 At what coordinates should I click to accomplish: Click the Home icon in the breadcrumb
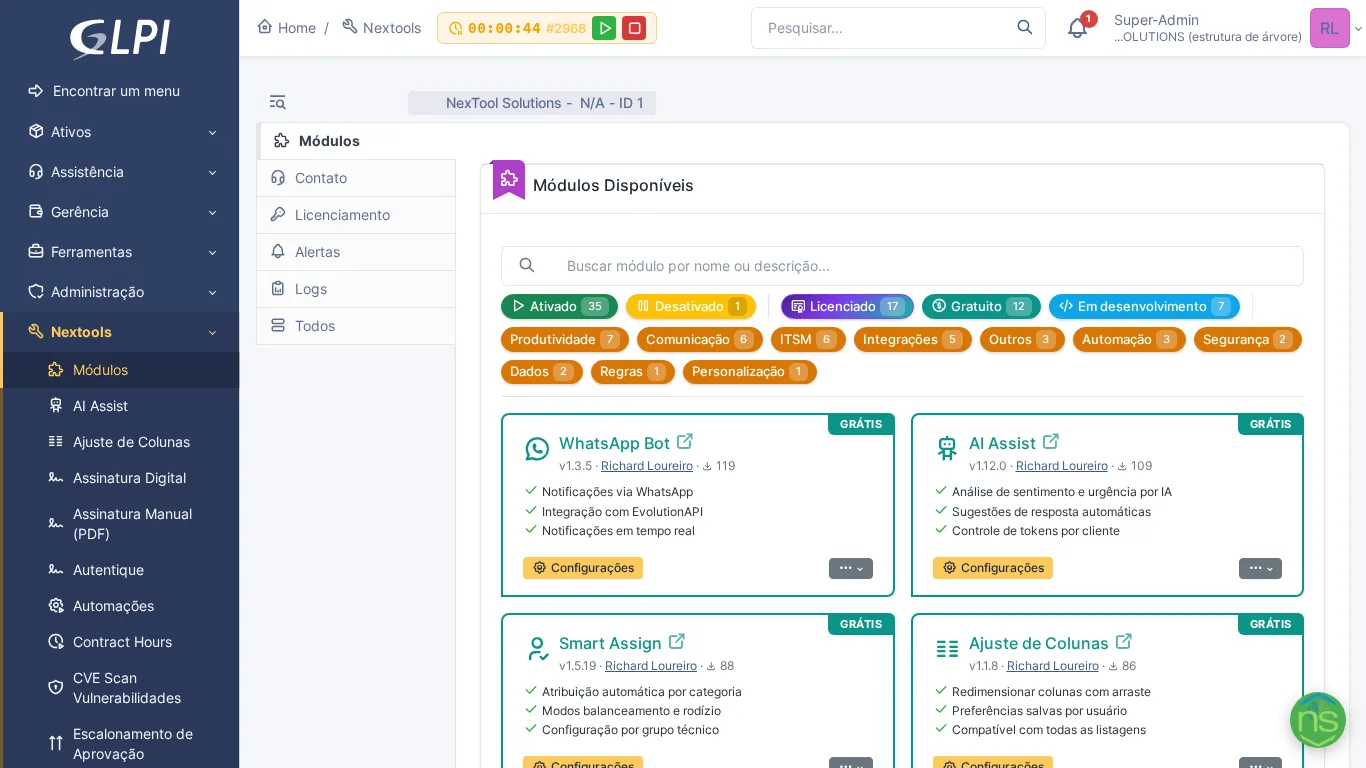click(x=265, y=27)
